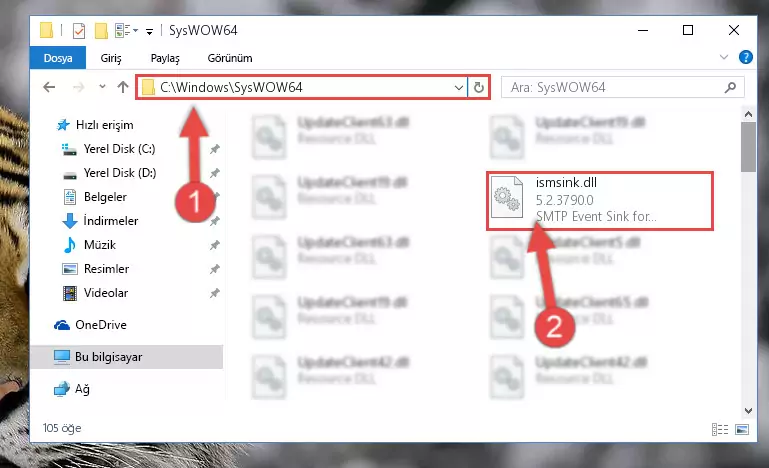Image resolution: width=769 pixels, height=468 pixels.
Task: Click the back navigation arrow
Action: [49, 87]
